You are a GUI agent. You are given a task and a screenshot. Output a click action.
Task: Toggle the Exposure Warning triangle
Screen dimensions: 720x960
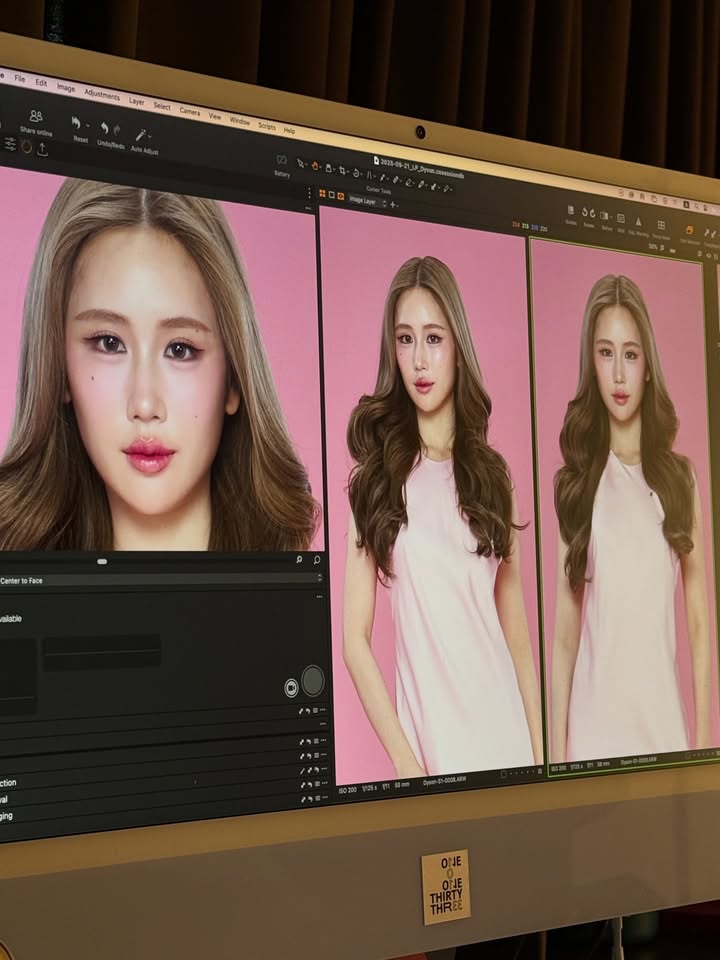point(638,222)
